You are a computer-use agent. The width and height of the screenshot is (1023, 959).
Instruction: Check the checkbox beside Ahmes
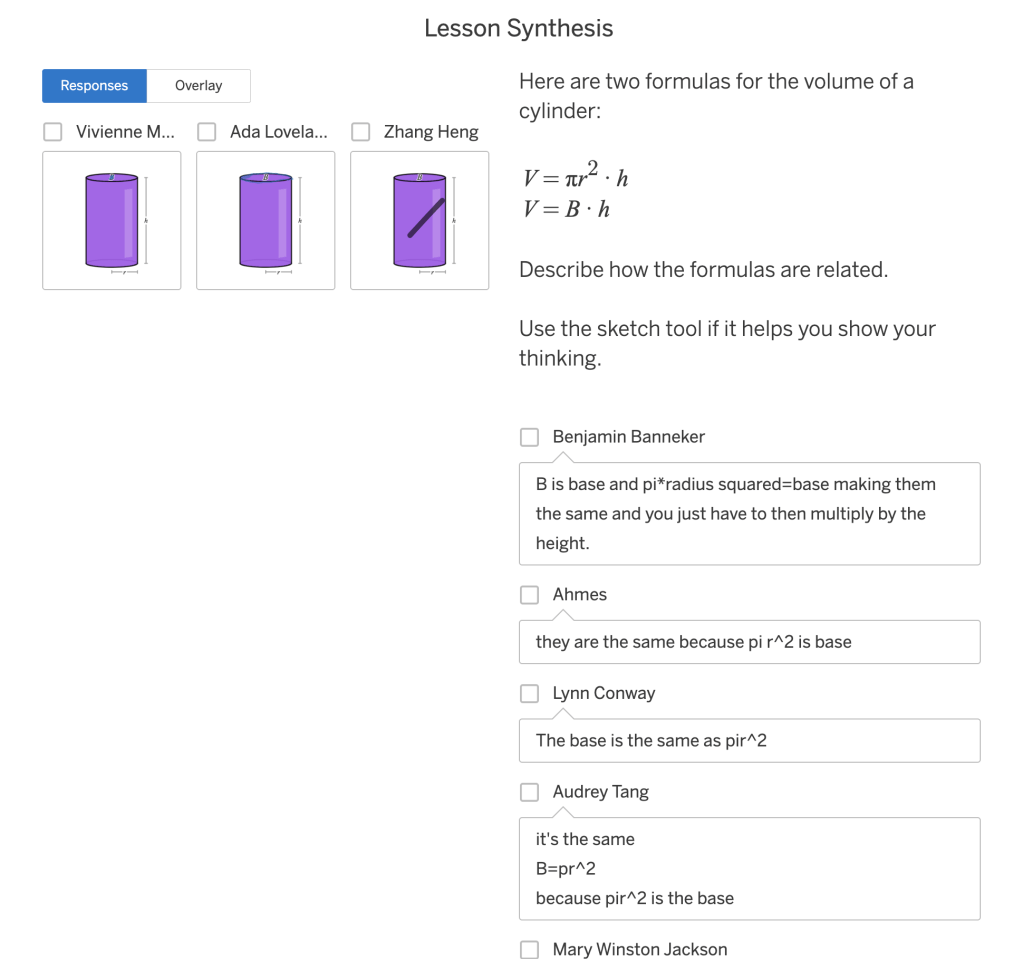click(x=529, y=594)
